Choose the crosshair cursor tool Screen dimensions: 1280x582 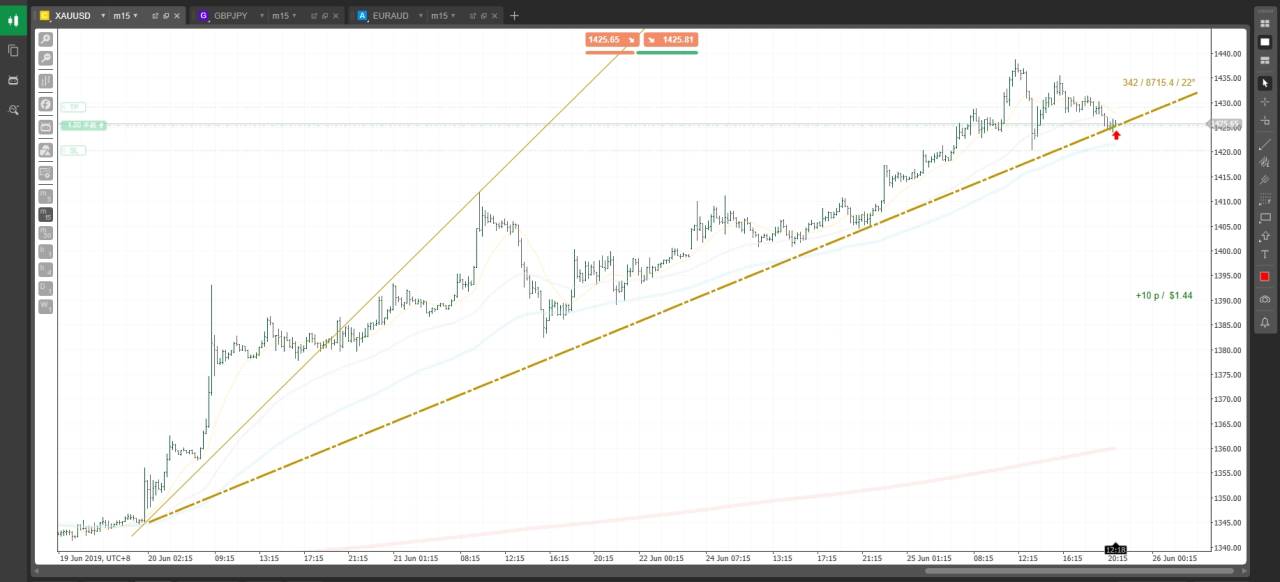(x=1264, y=102)
